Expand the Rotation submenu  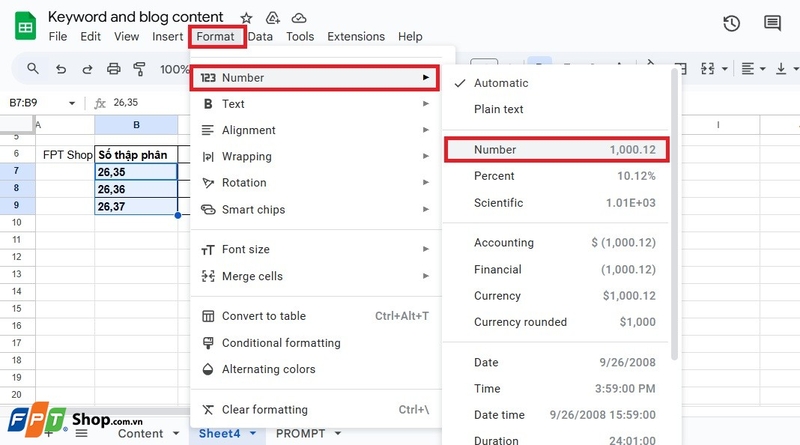click(x=315, y=183)
